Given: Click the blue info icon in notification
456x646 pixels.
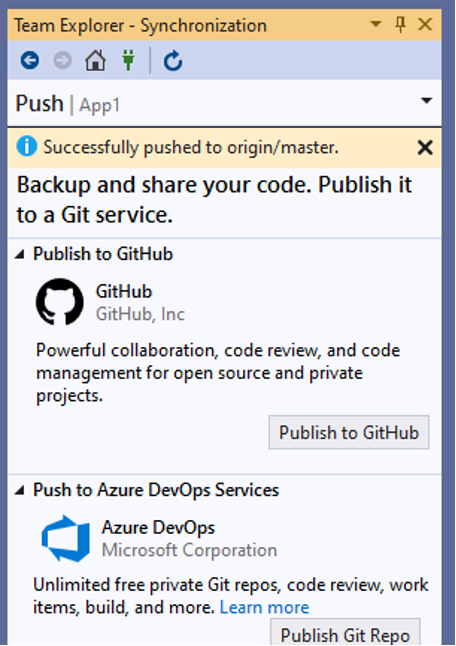Looking at the screenshot, I should pos(27,147).
